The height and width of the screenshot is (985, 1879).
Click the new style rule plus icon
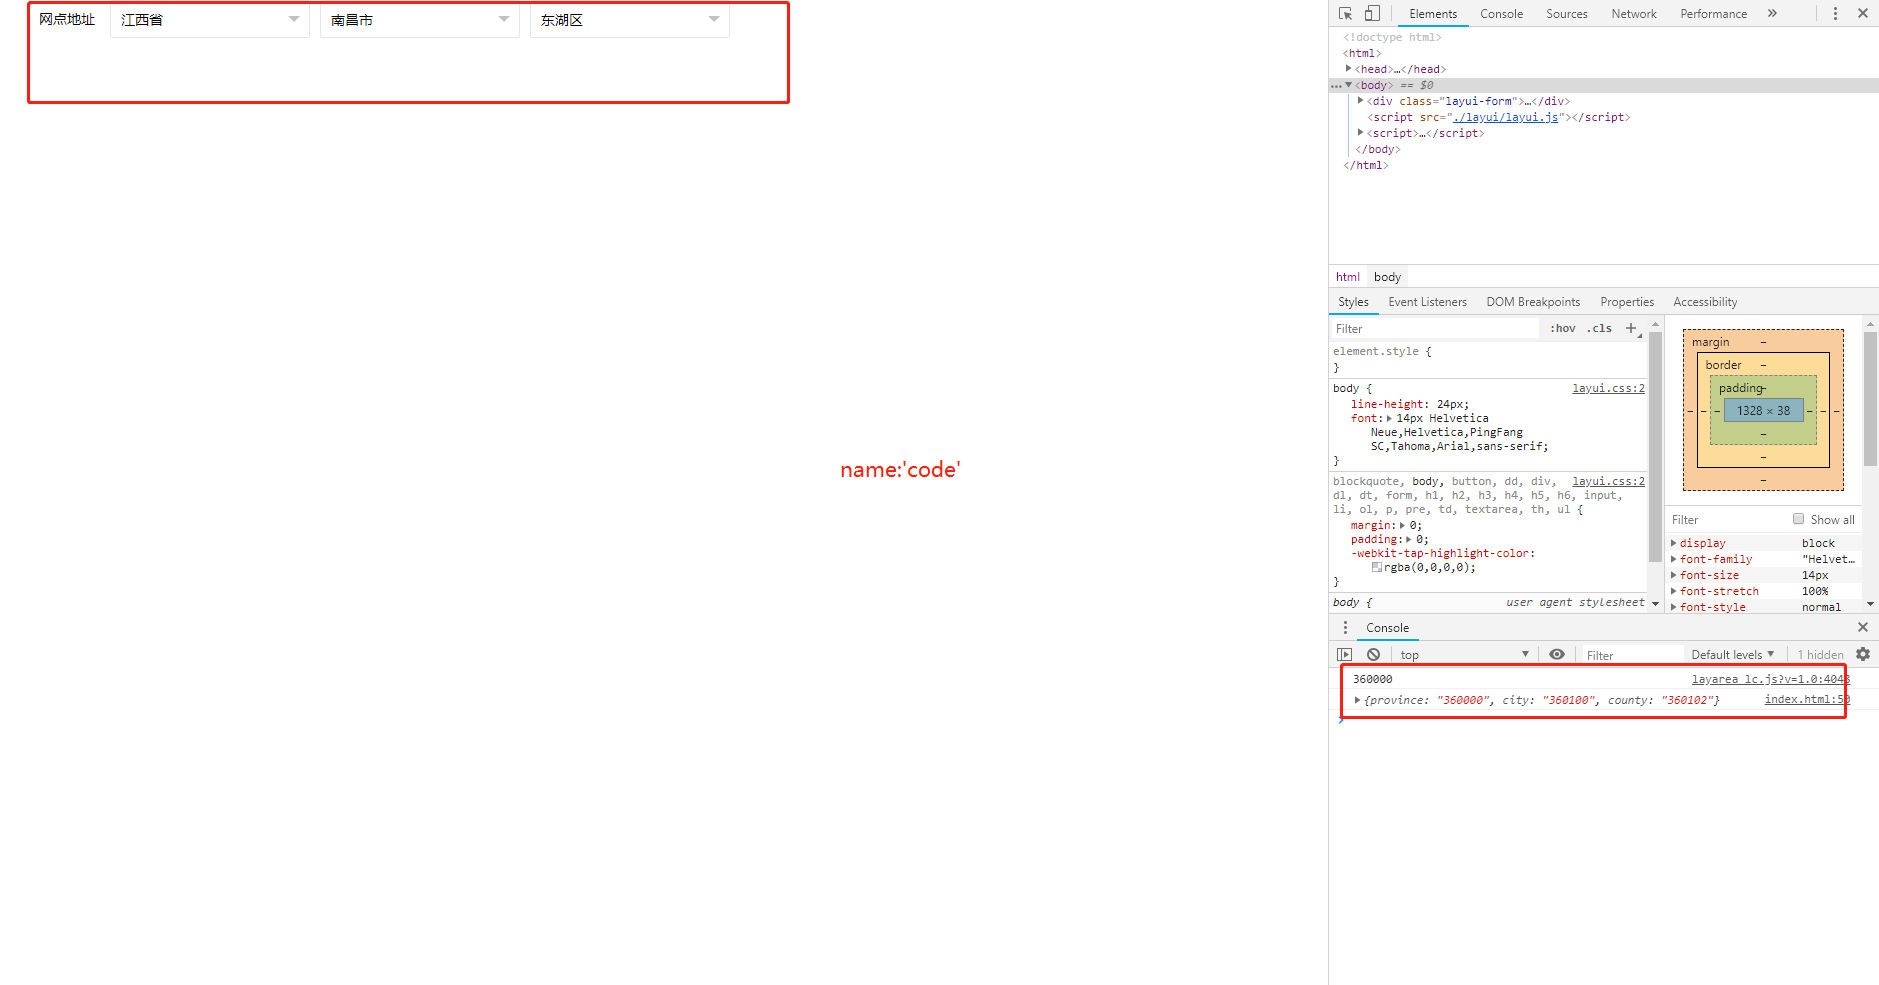(x=1631, y=328)
